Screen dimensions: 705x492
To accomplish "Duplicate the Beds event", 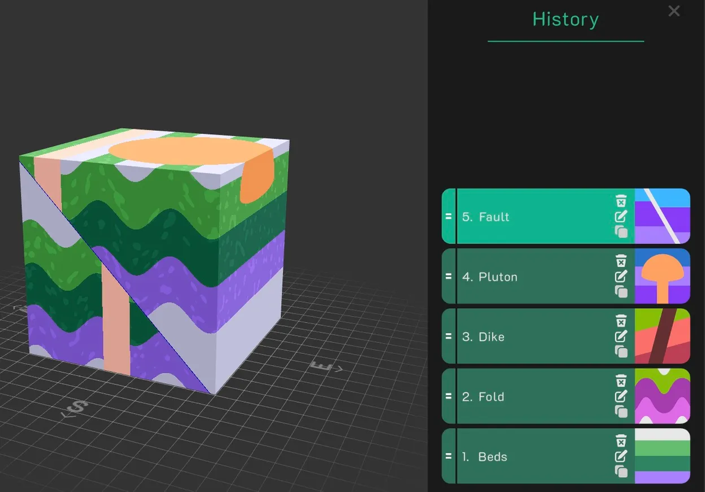I will (x=621, y=472).
